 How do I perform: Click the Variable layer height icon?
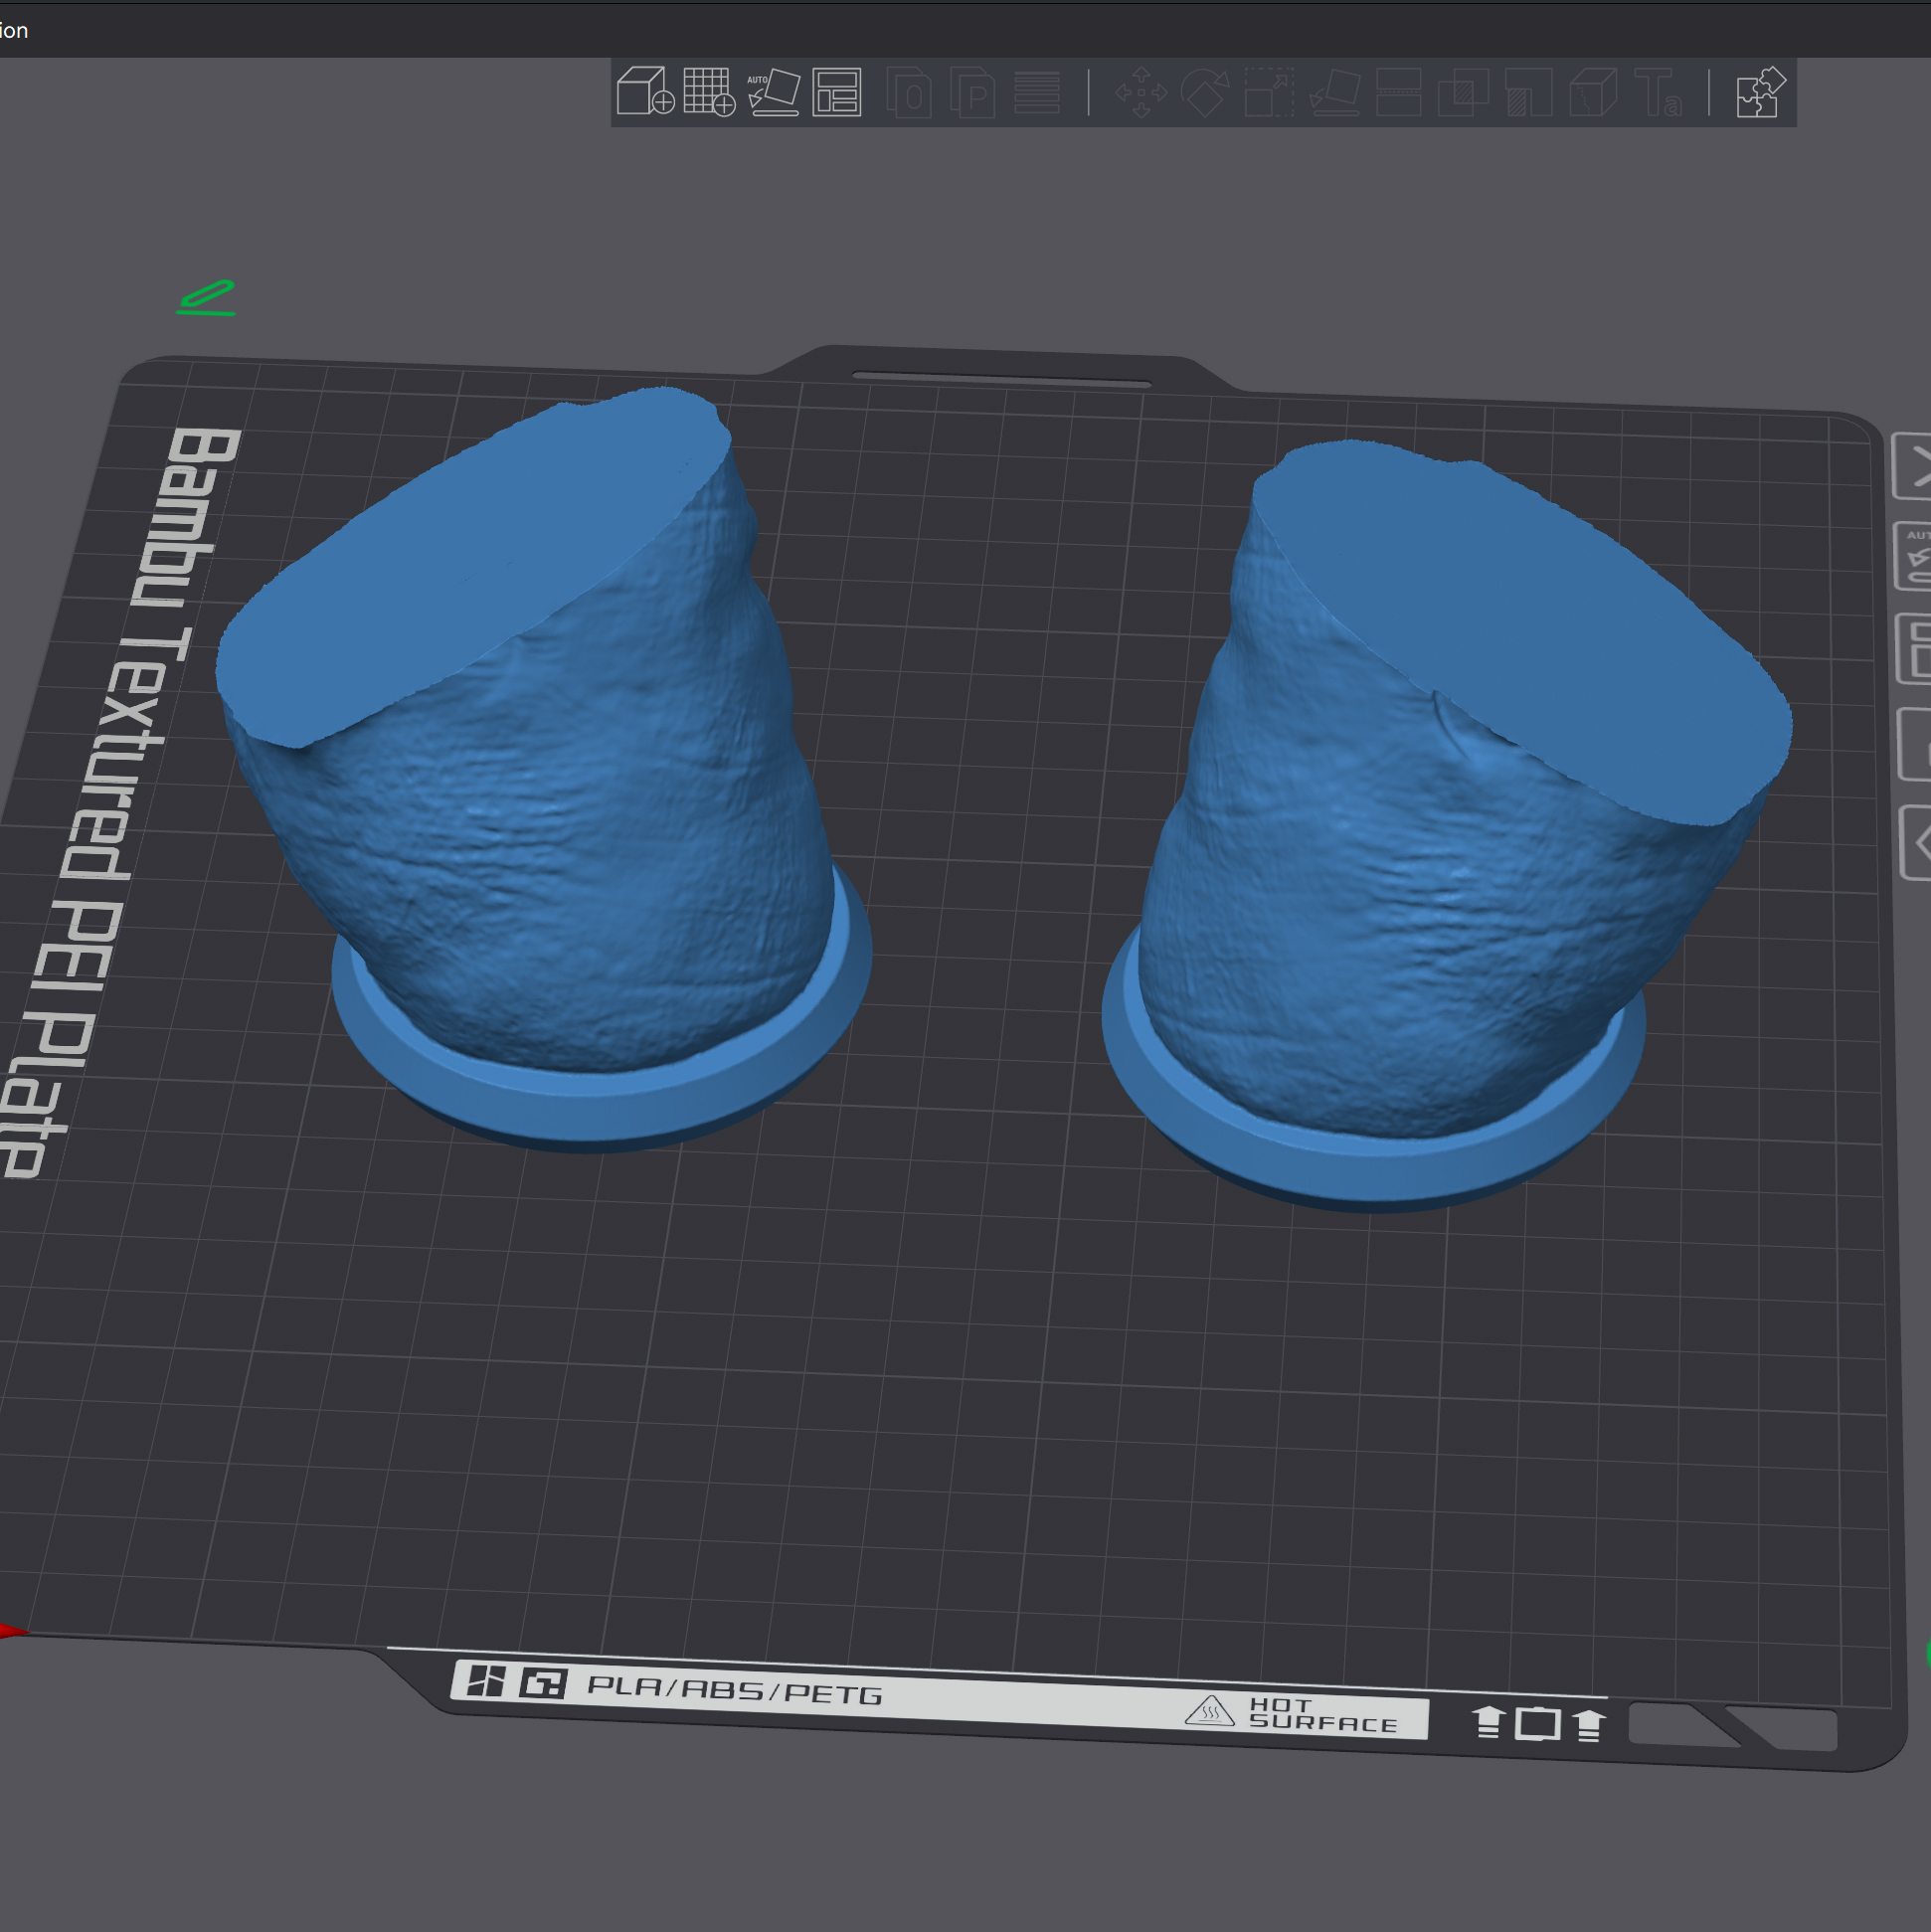click(x=1037, y=93)
